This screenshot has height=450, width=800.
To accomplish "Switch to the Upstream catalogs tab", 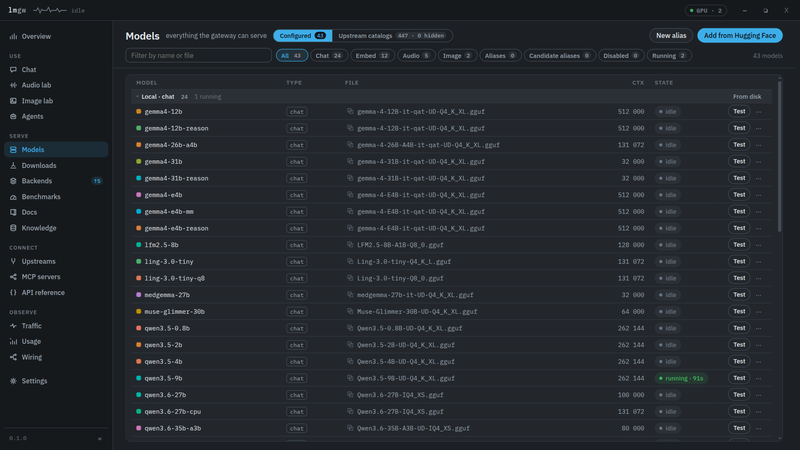I will click(392, 36).
